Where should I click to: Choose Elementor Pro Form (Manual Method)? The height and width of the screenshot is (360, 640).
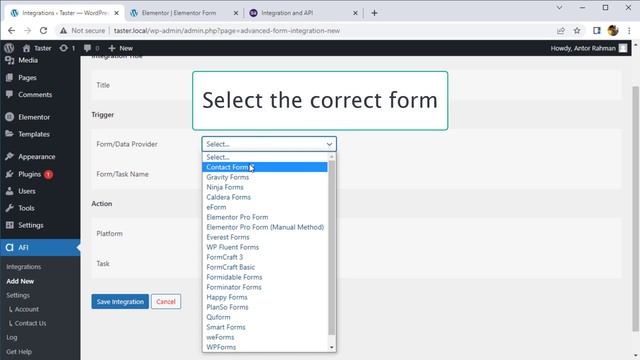pos(264,227)
